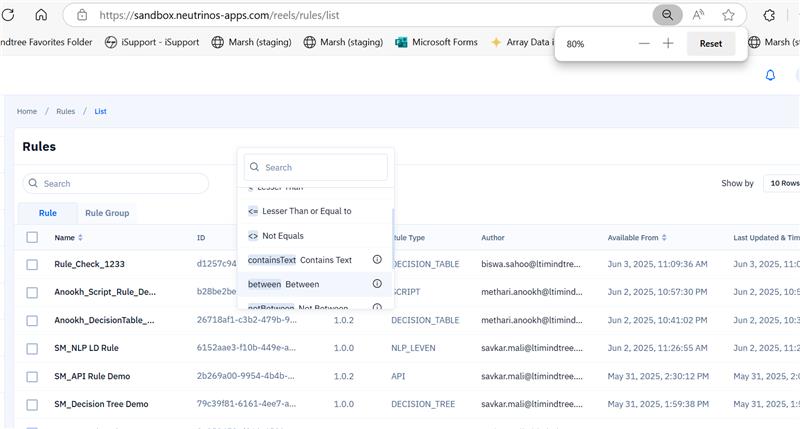Open notifications bell icon

click(x=770, y=75)
